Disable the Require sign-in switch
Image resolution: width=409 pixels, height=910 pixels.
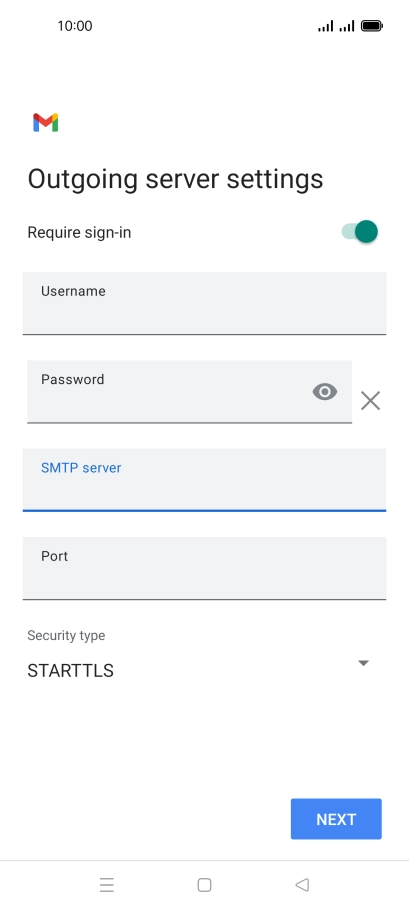click(x=360, y=232)
